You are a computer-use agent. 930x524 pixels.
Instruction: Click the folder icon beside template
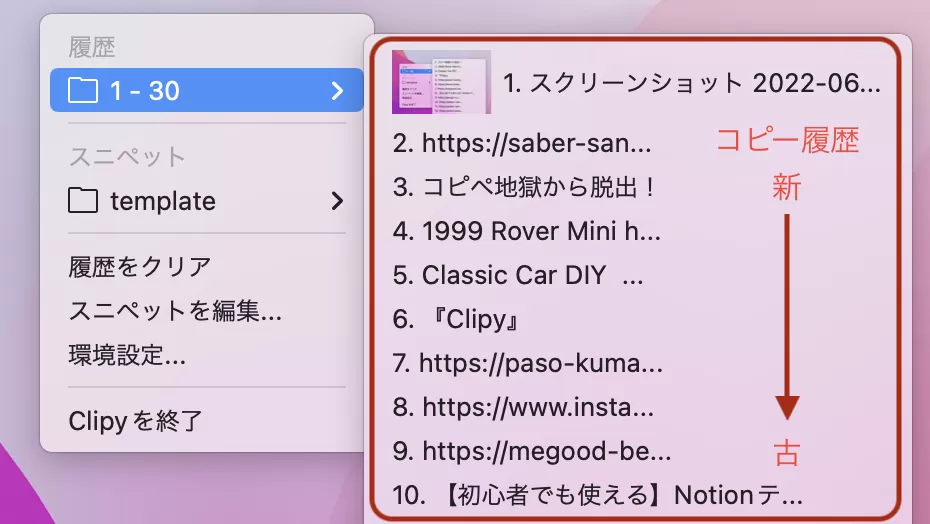point(82,201)
